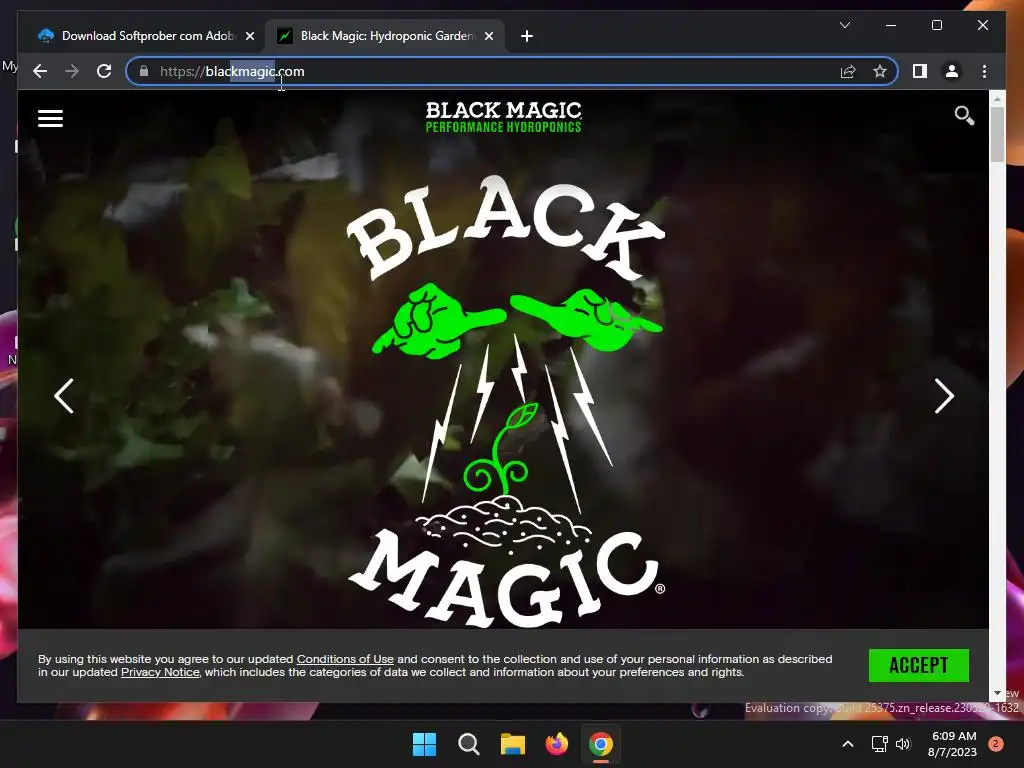This screenshot has width=1024, height=768.
Task: Click the browser forward arrow
Action: pos(72,71)
